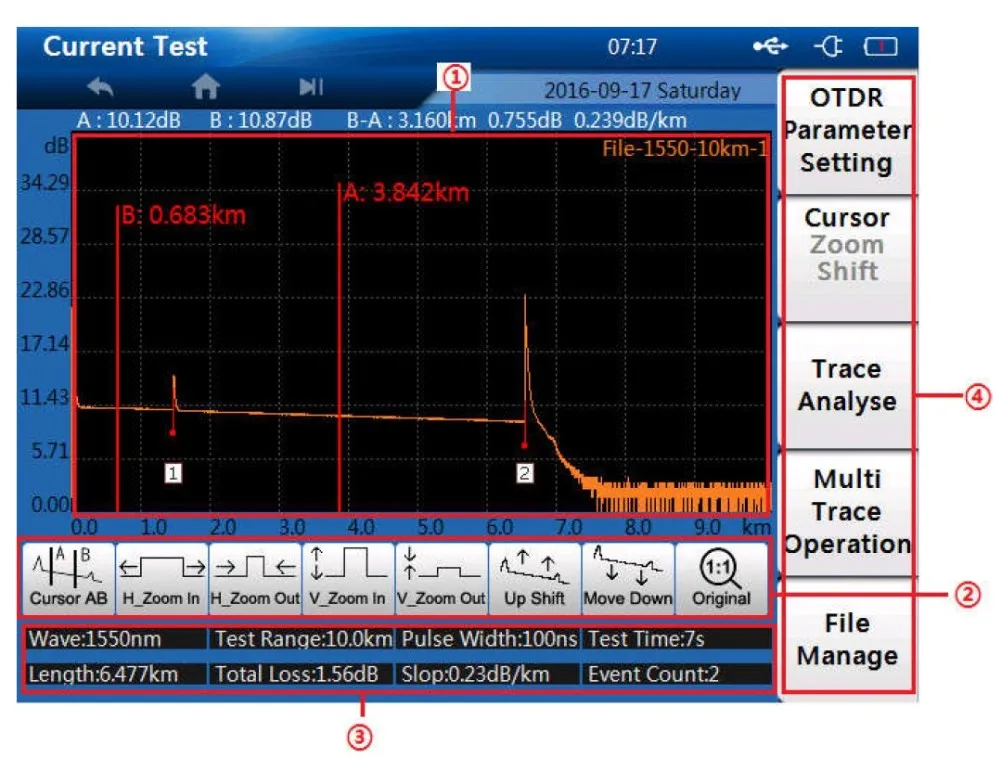
Task: Tap the V_Zoom Out button
Action: tap(441, 578)
